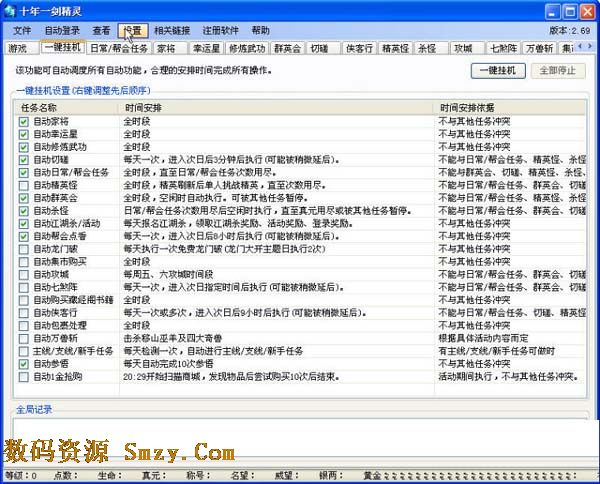This screenshot has height=484, width=600.
Task: Select the 一键挂机 tab
Action: [63, 47]
